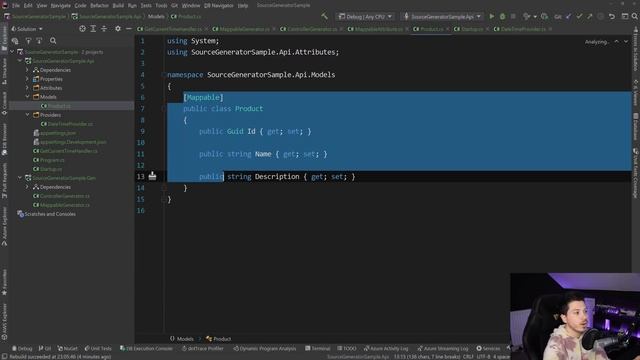Open the Debug | Any CPU configuration dropdown
Image resolution: width=640 pixels, height=360 pixels.
365,17
